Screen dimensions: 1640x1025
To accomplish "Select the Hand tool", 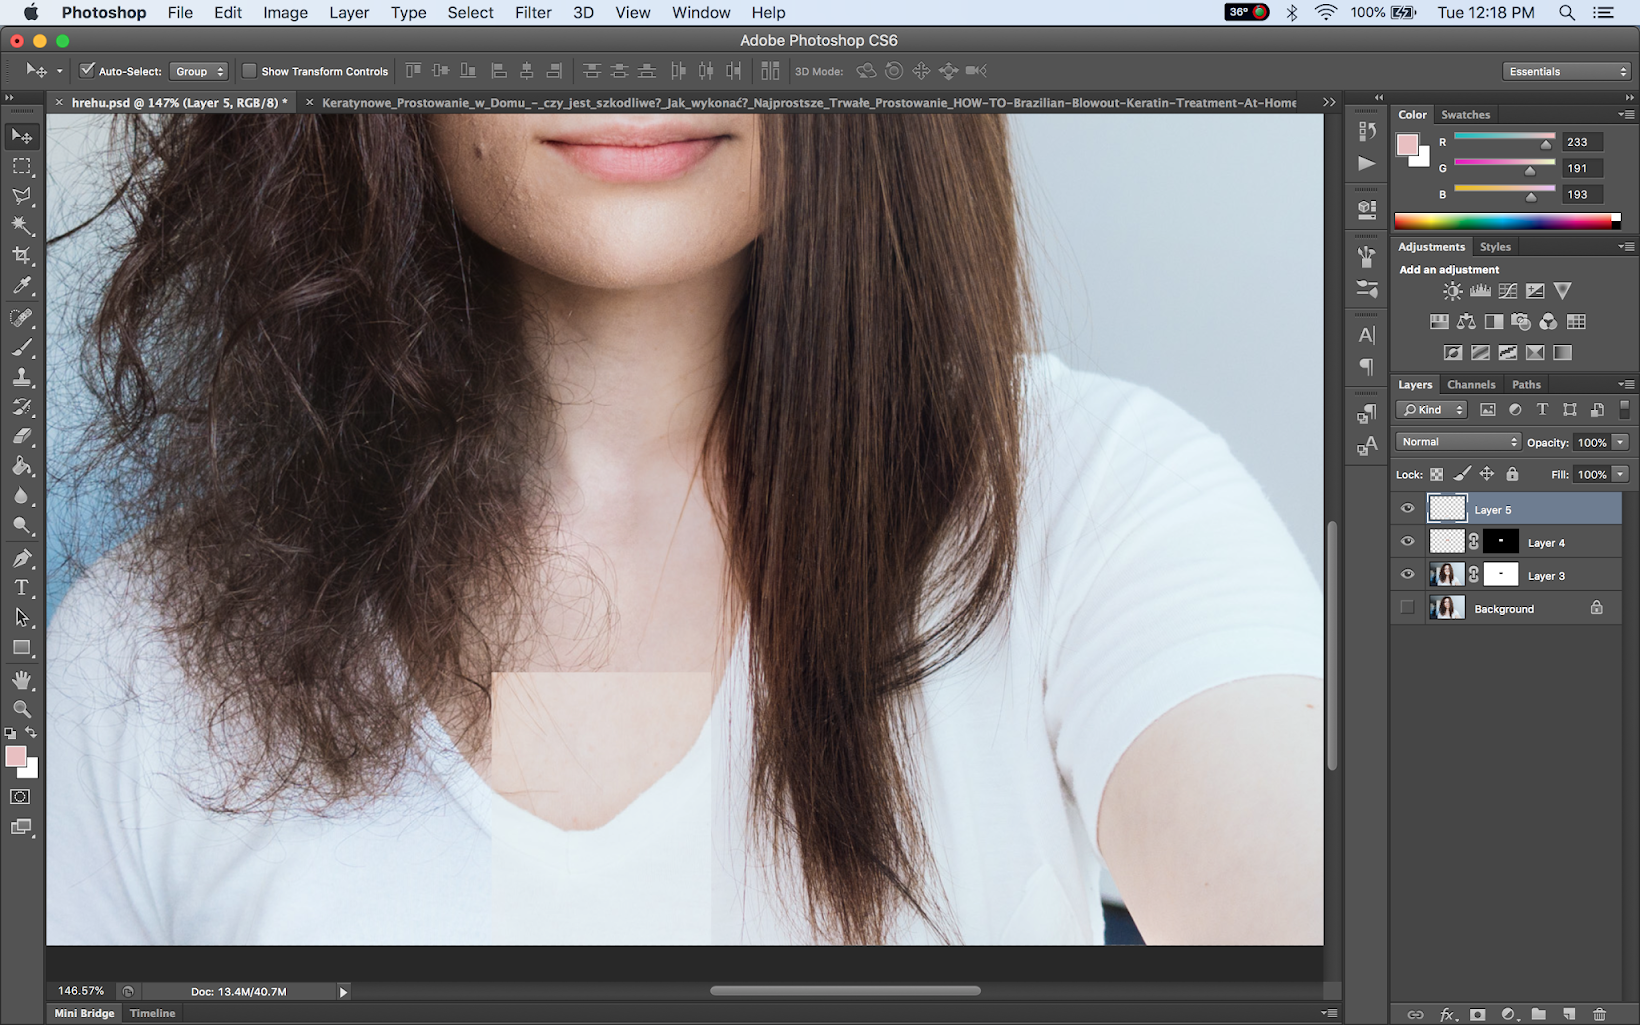I will click(22, 680).
